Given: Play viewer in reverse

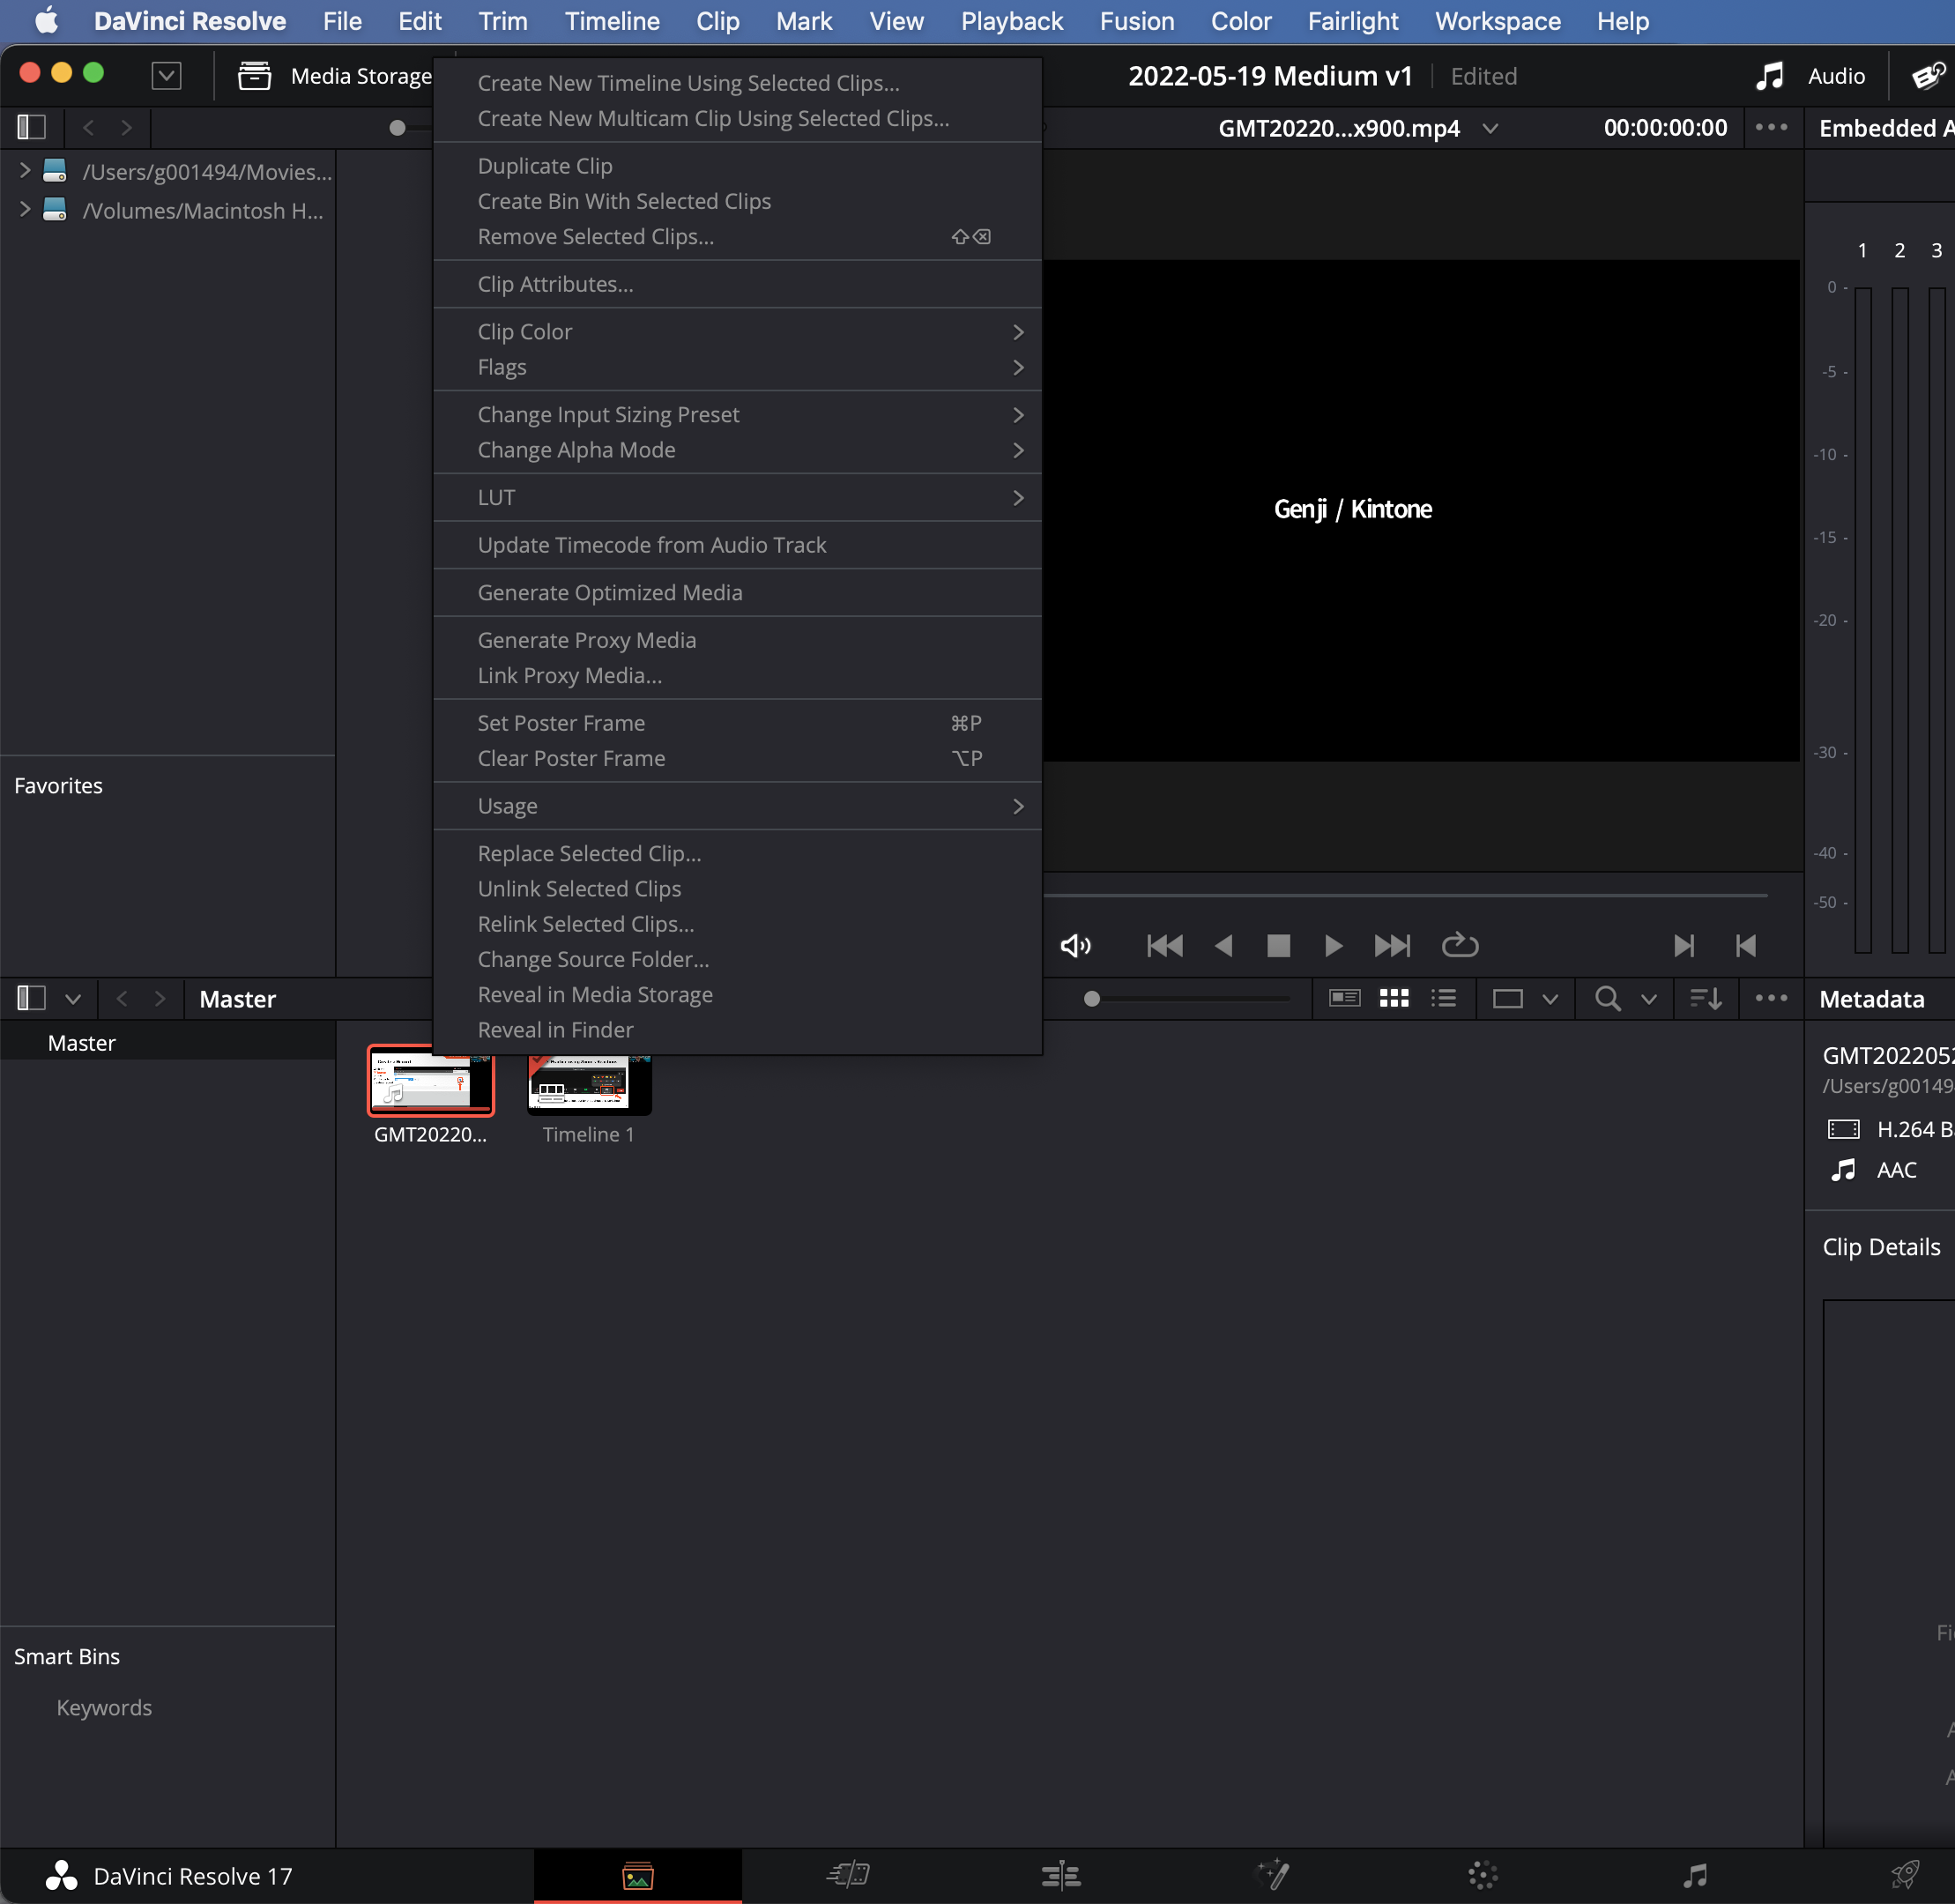Looking at the screenshot, I should pyautogui.click(x=1223, y=946).
